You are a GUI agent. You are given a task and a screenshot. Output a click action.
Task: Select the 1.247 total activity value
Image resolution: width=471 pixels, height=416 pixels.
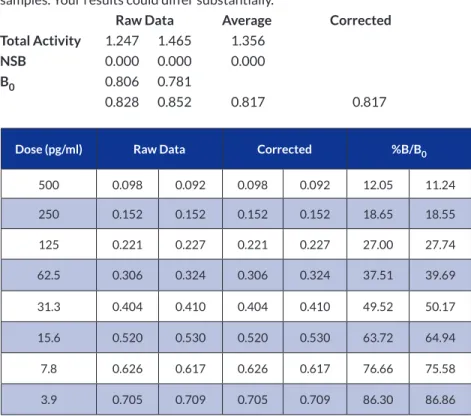click(122, 41)
